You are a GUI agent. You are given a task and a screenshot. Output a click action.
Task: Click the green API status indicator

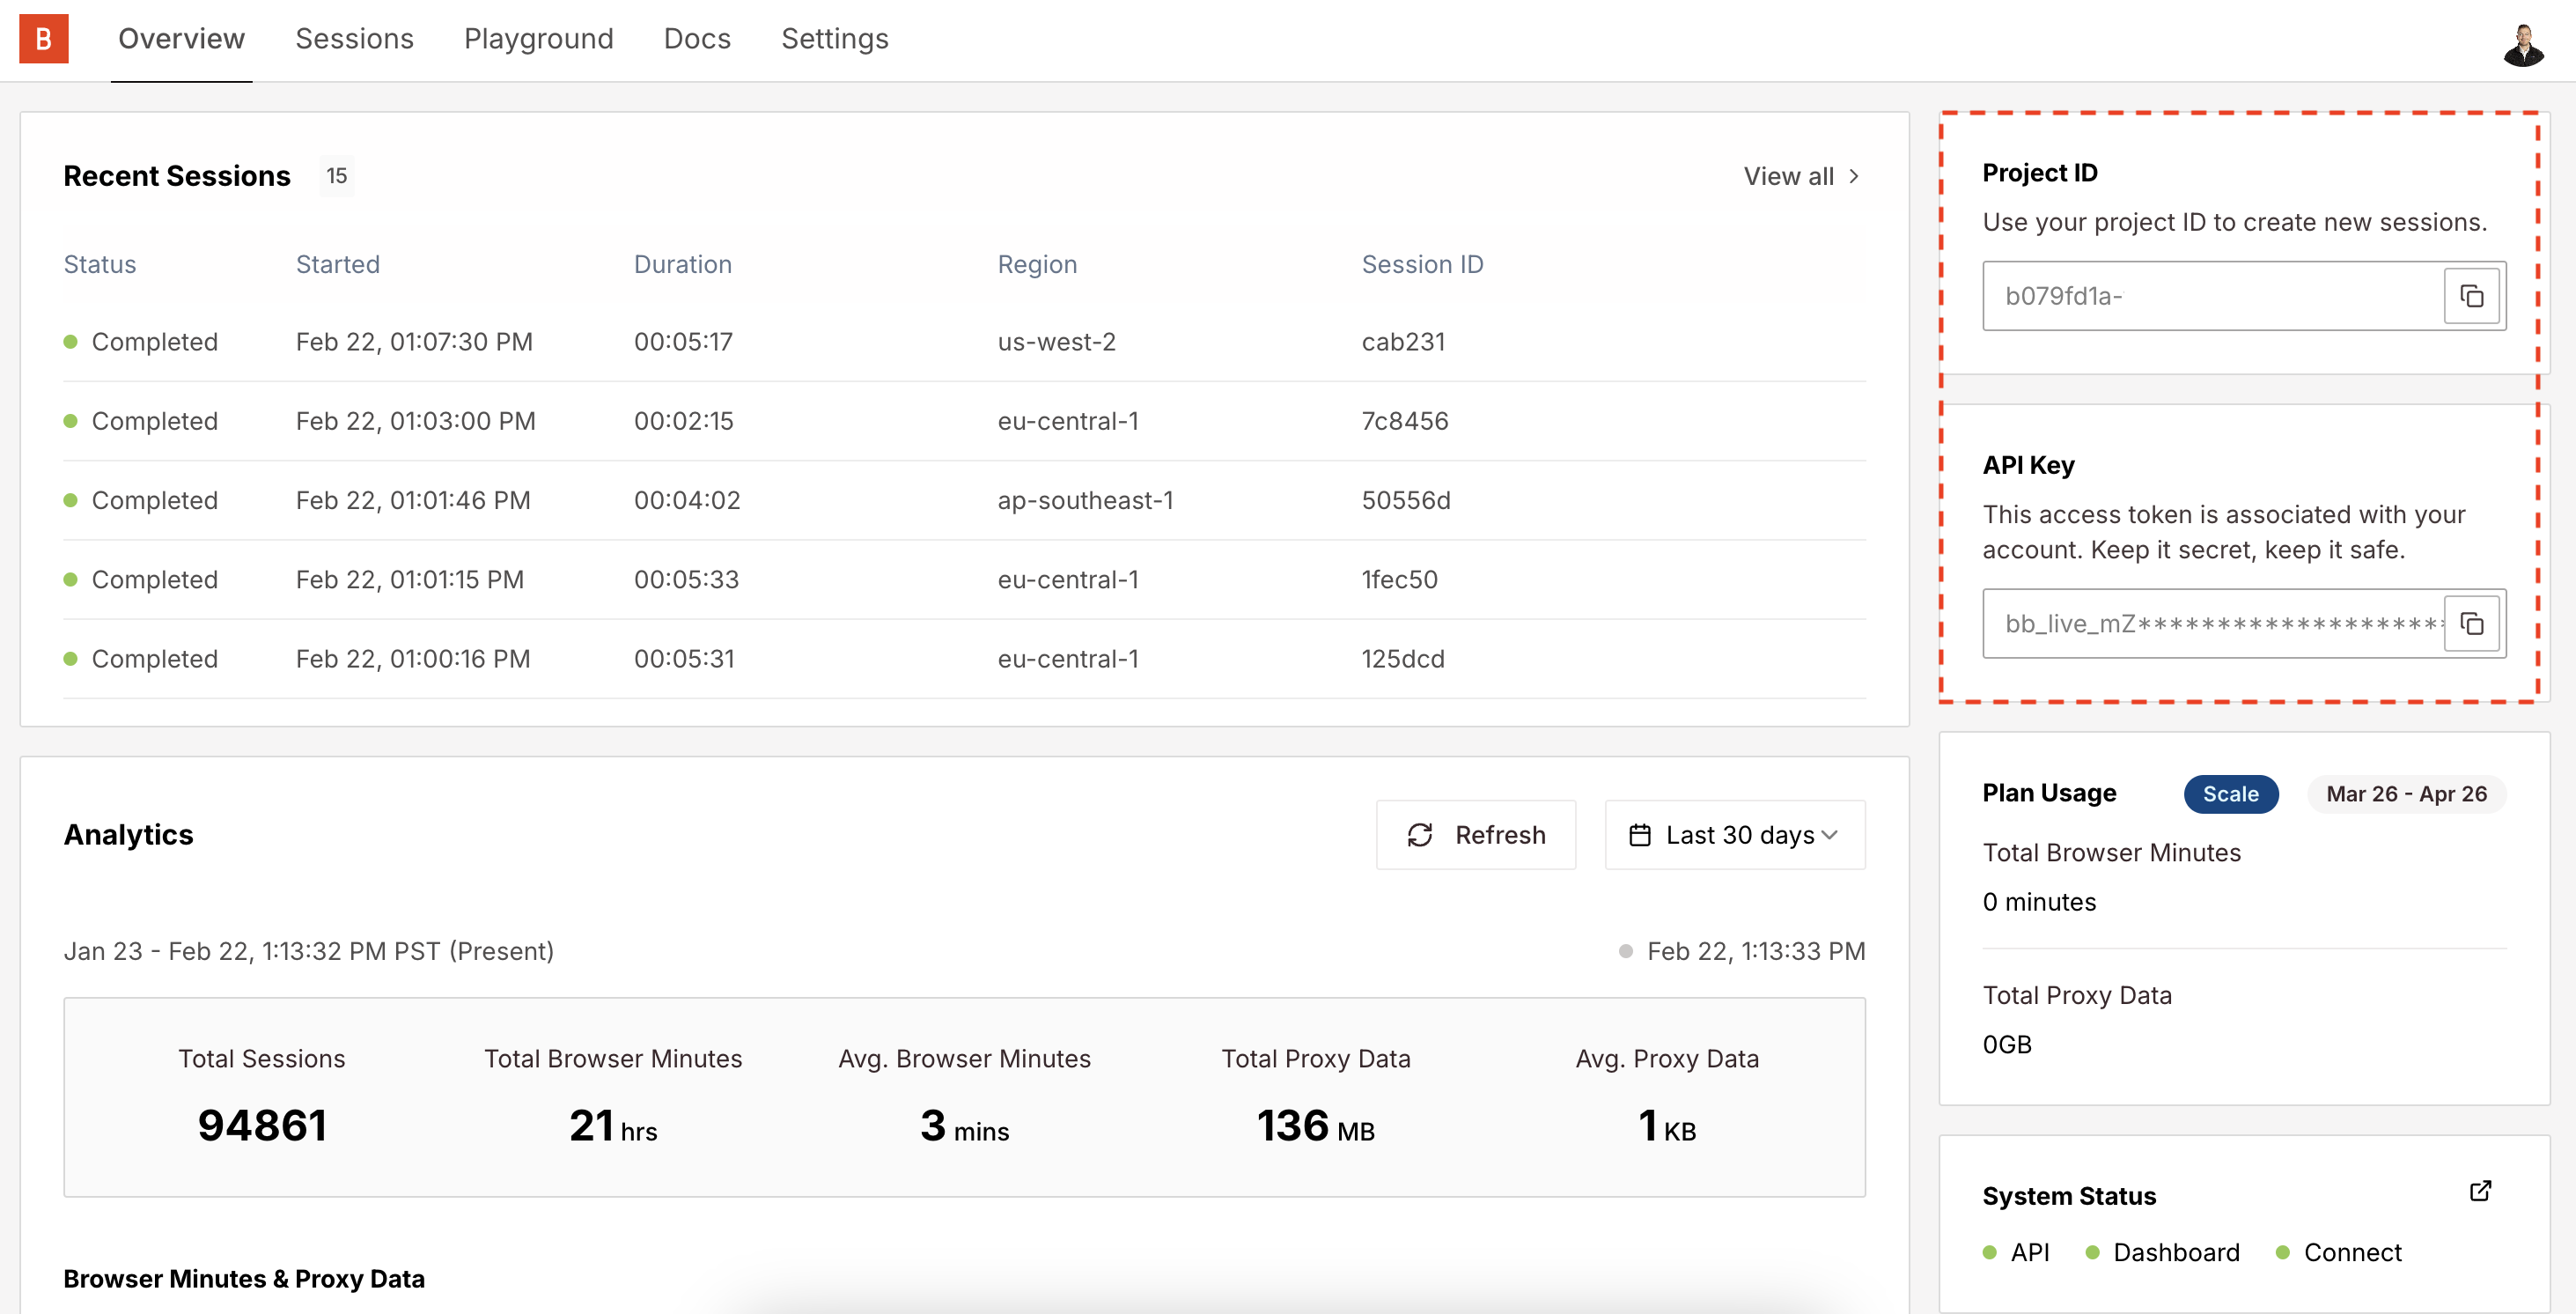tap(1988, 1252)
